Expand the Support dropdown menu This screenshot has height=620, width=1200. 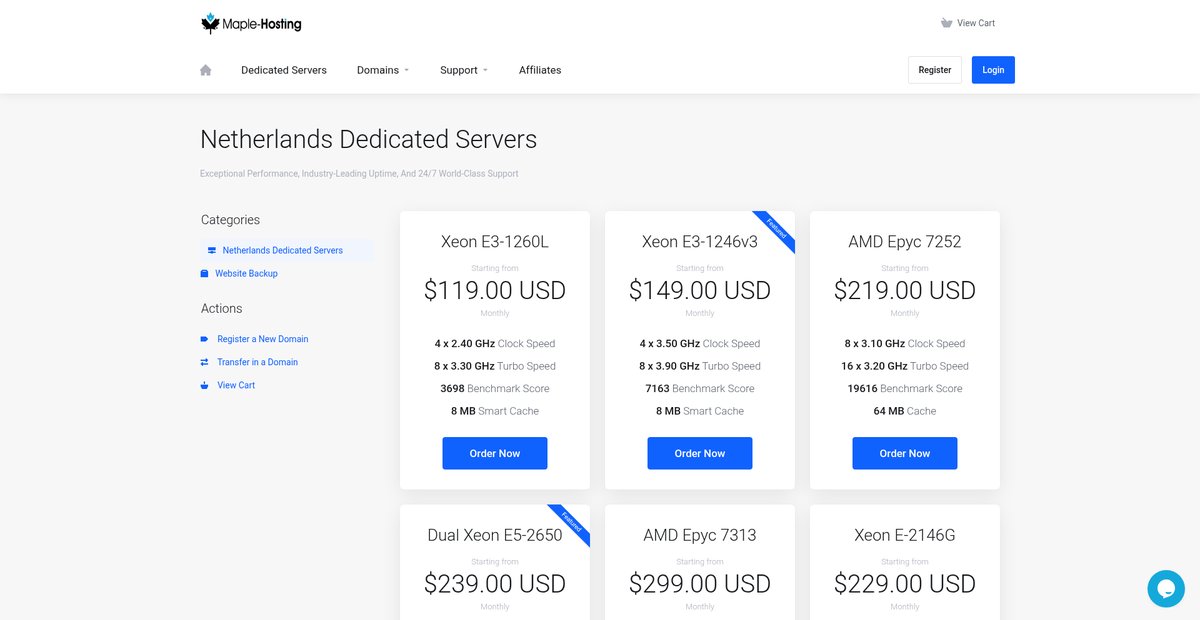point(464,70)
